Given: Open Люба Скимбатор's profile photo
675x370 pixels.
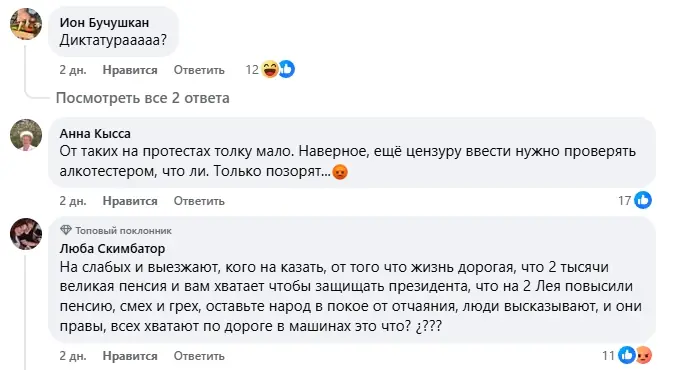Looking at the screenshot, I should [x=26, y=234].
